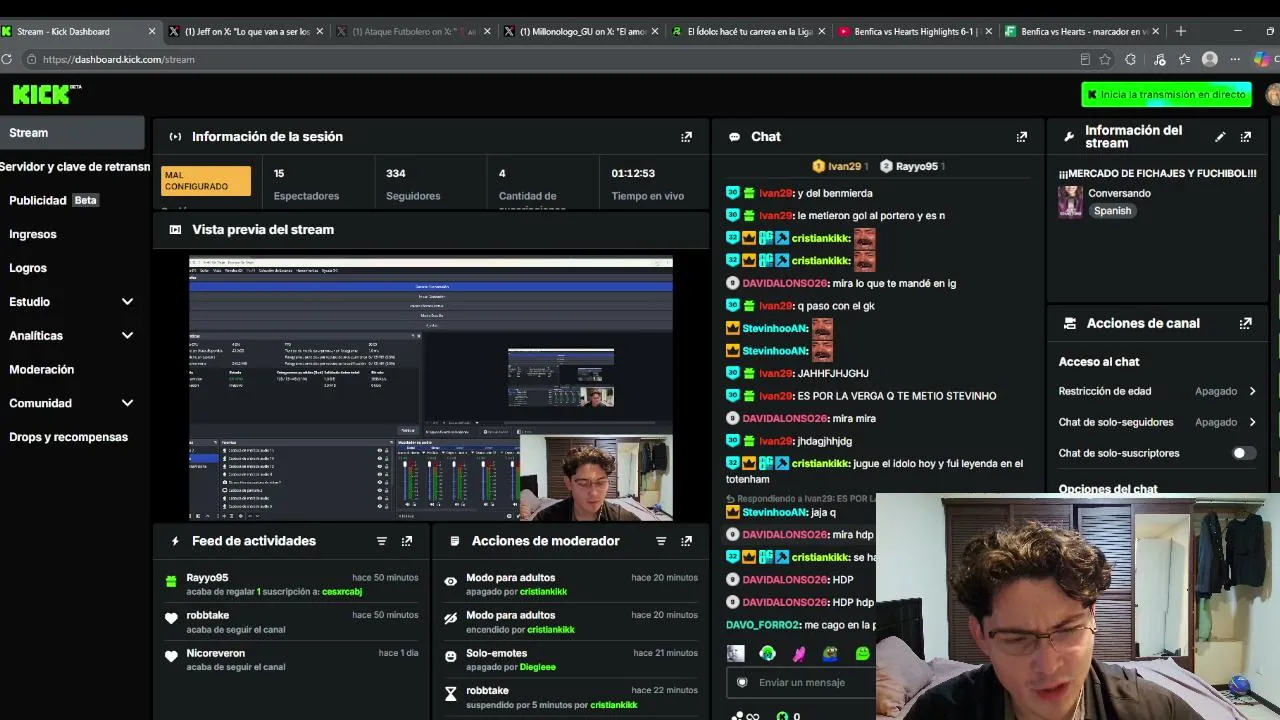
Task: Expand the Analíticas sidebar section
Action: [x=127, y=336]
